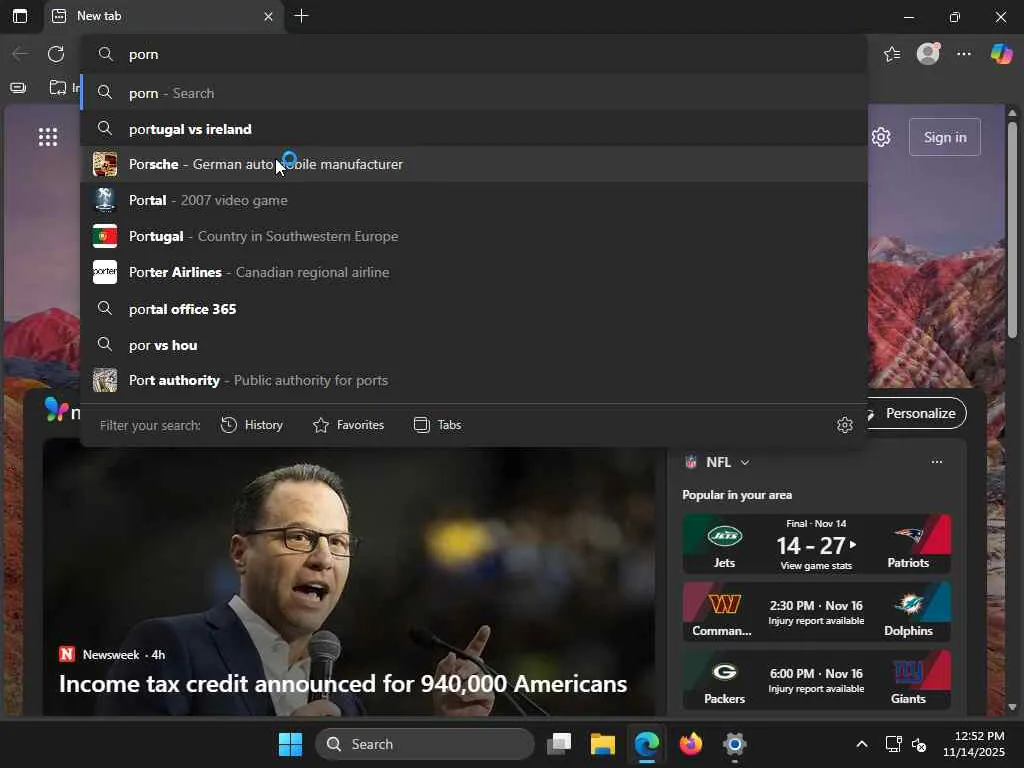This screenshot has width=1024, height=768.
Task: Show hidden system tray icons chevron
Action: pyautogui.click(x=862, y=744)
